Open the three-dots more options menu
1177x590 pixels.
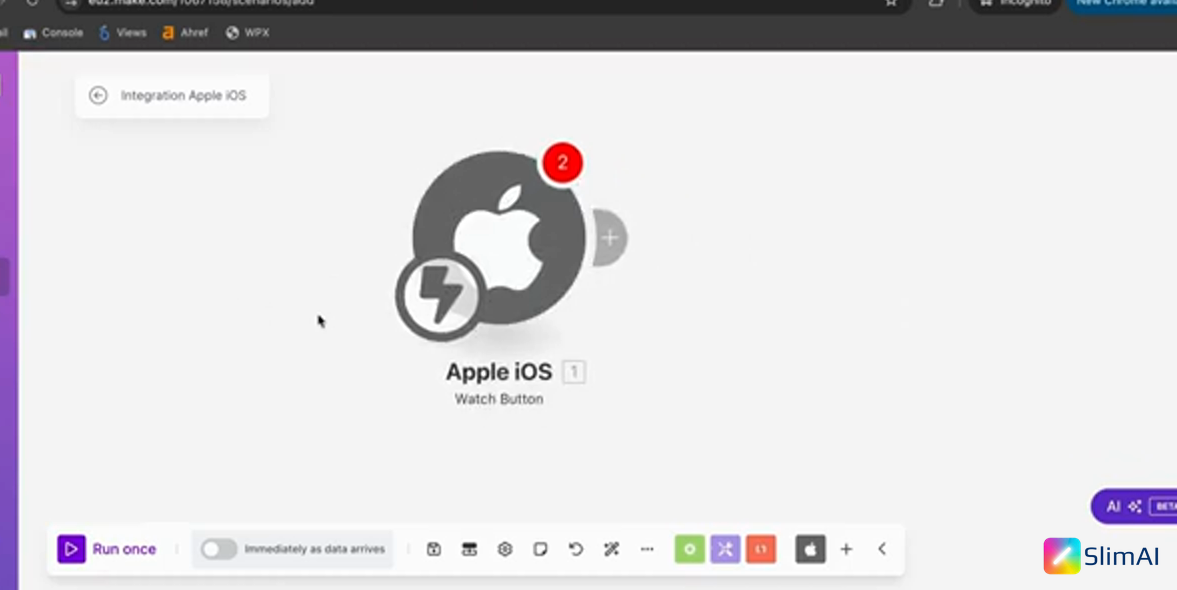[x=646, y=549]
